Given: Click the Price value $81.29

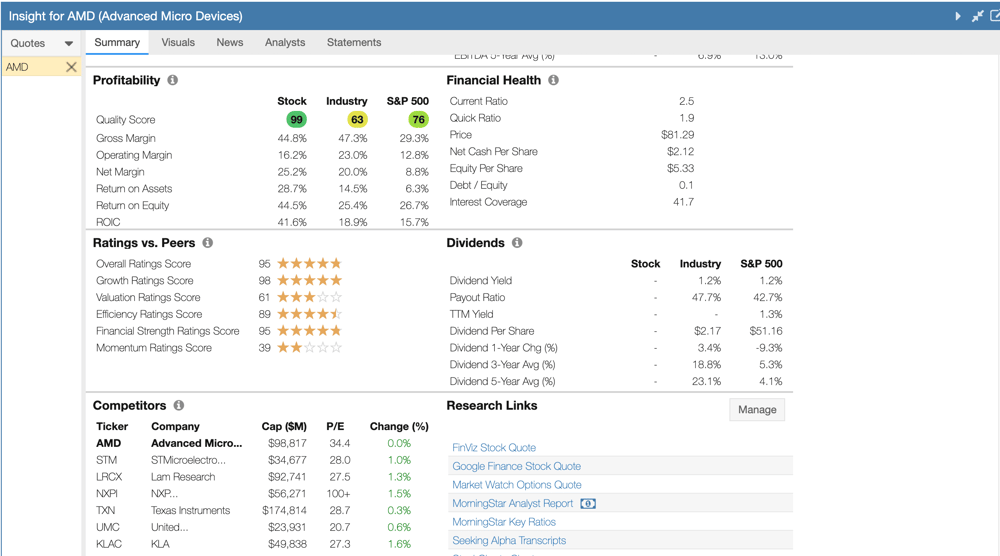Looking at the screenshot, I should 677,135.
